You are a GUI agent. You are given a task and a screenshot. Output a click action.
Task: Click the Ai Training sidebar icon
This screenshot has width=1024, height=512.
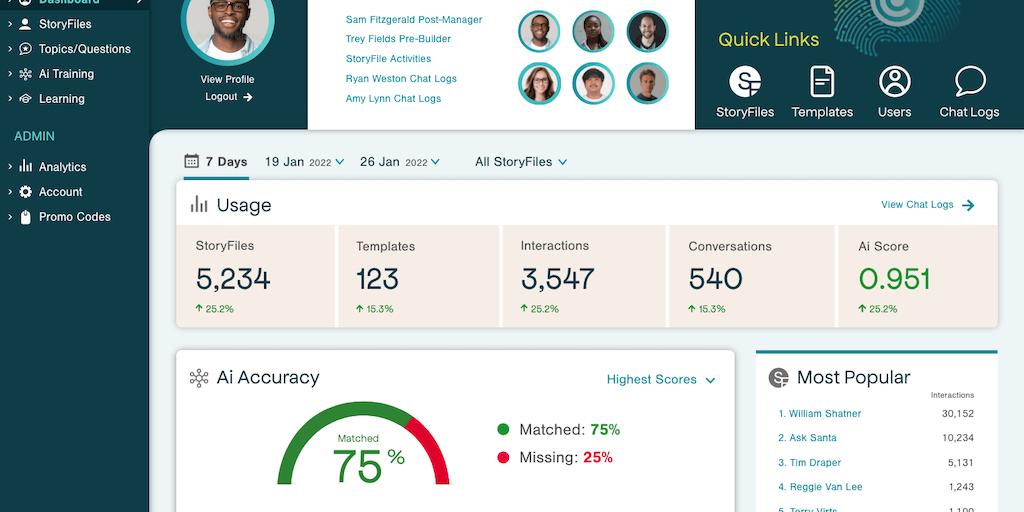pyautogui.click(x=25, y=74)
